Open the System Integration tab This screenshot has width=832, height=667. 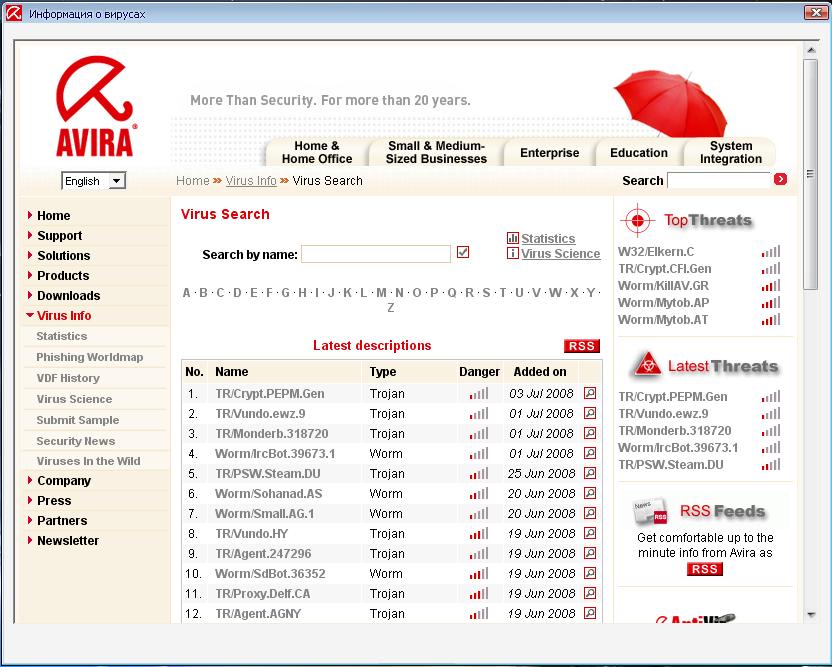click(730, 152)
